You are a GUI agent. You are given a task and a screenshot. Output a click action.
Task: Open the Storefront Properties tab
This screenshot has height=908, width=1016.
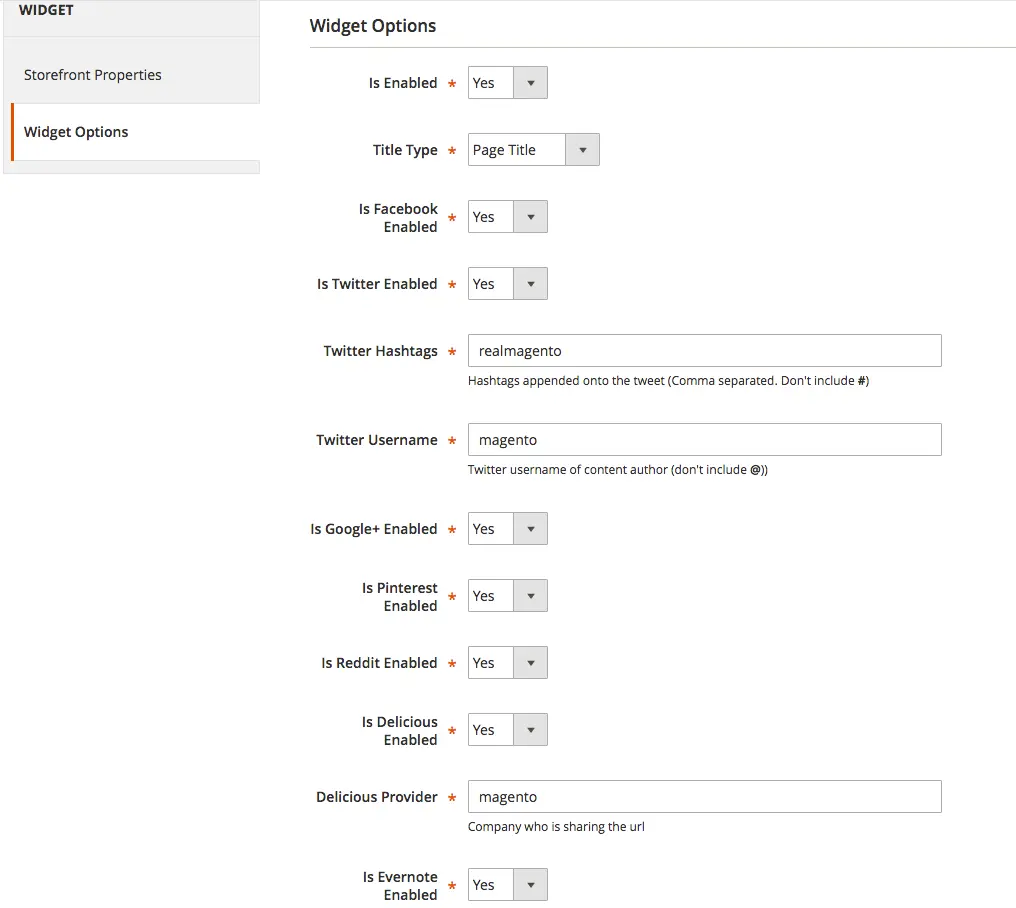135,75
